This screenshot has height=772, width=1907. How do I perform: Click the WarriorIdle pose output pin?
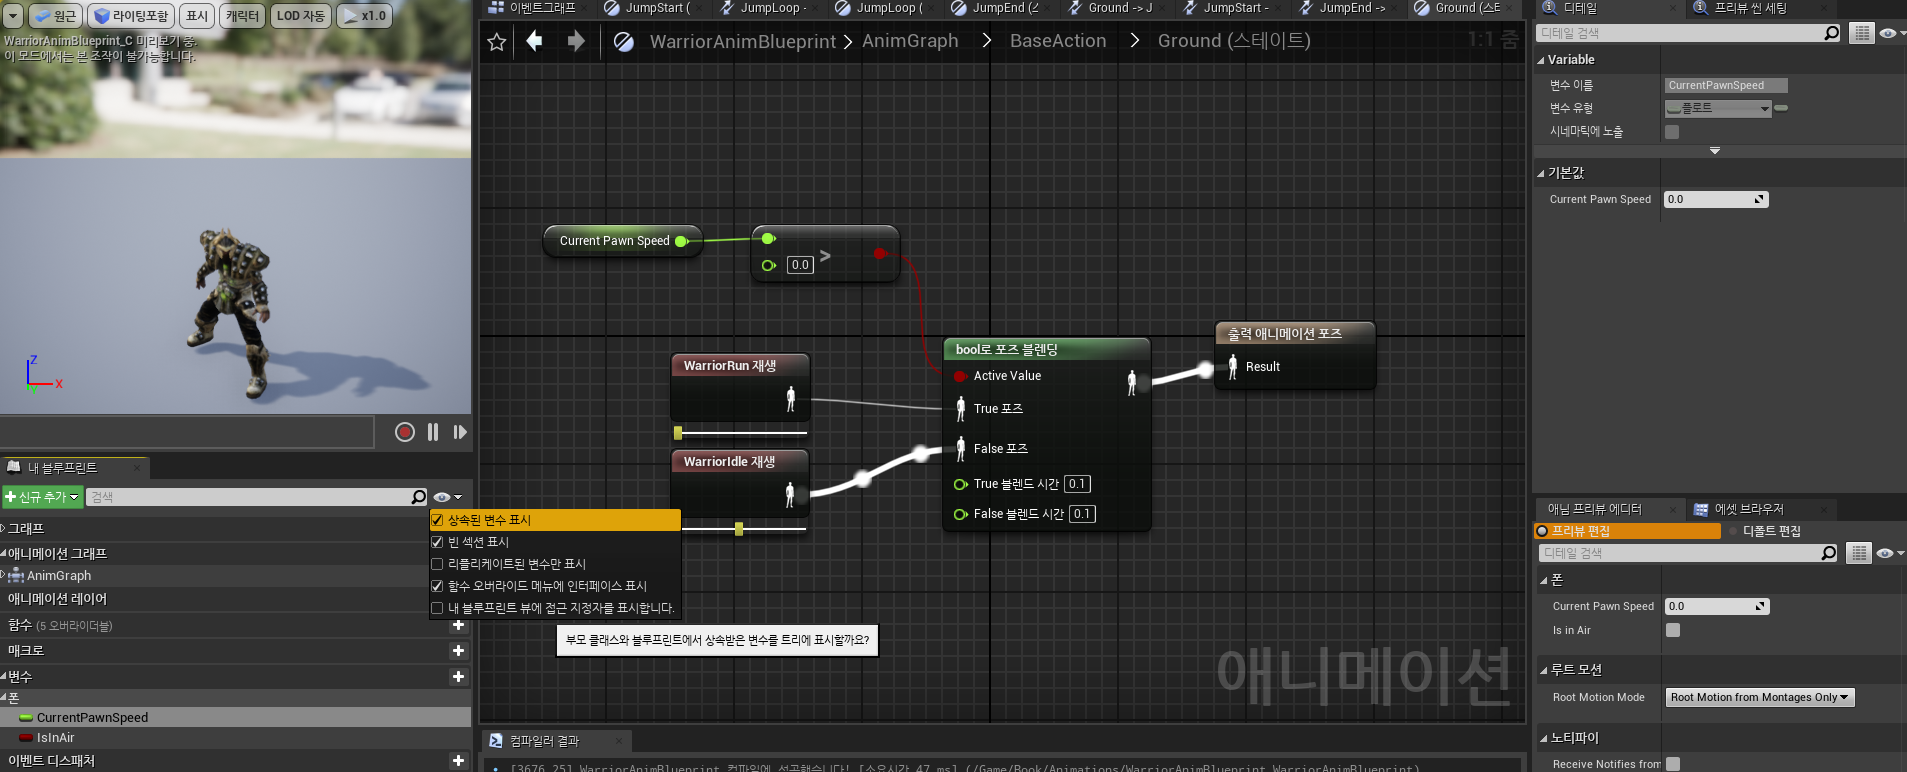pyautogui.click(x=790, y=494)
